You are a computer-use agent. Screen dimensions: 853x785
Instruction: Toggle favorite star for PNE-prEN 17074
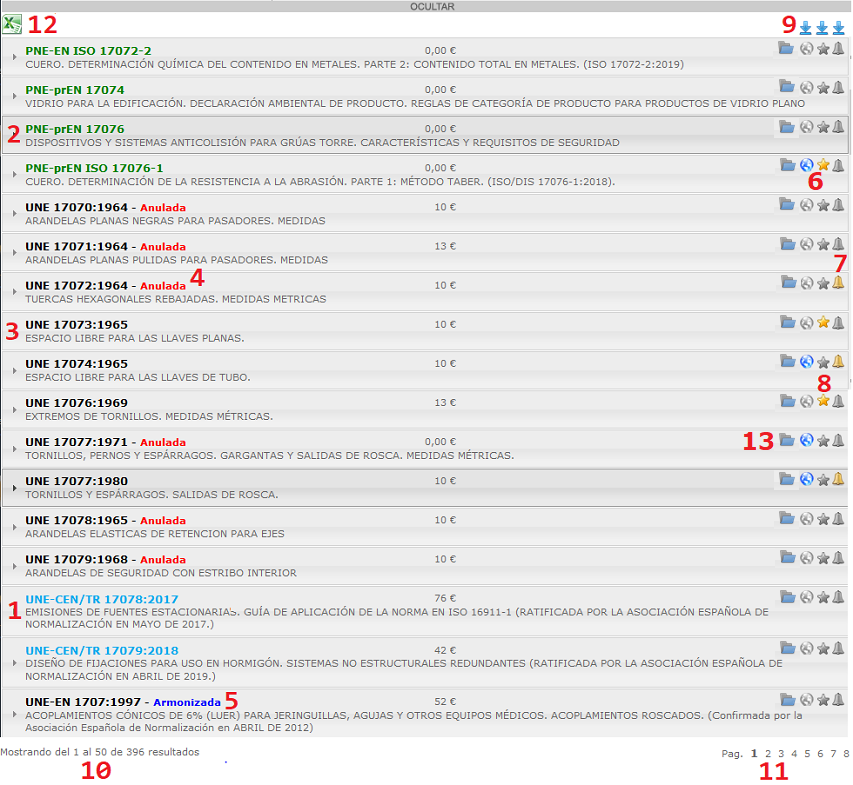coord(823,87)
